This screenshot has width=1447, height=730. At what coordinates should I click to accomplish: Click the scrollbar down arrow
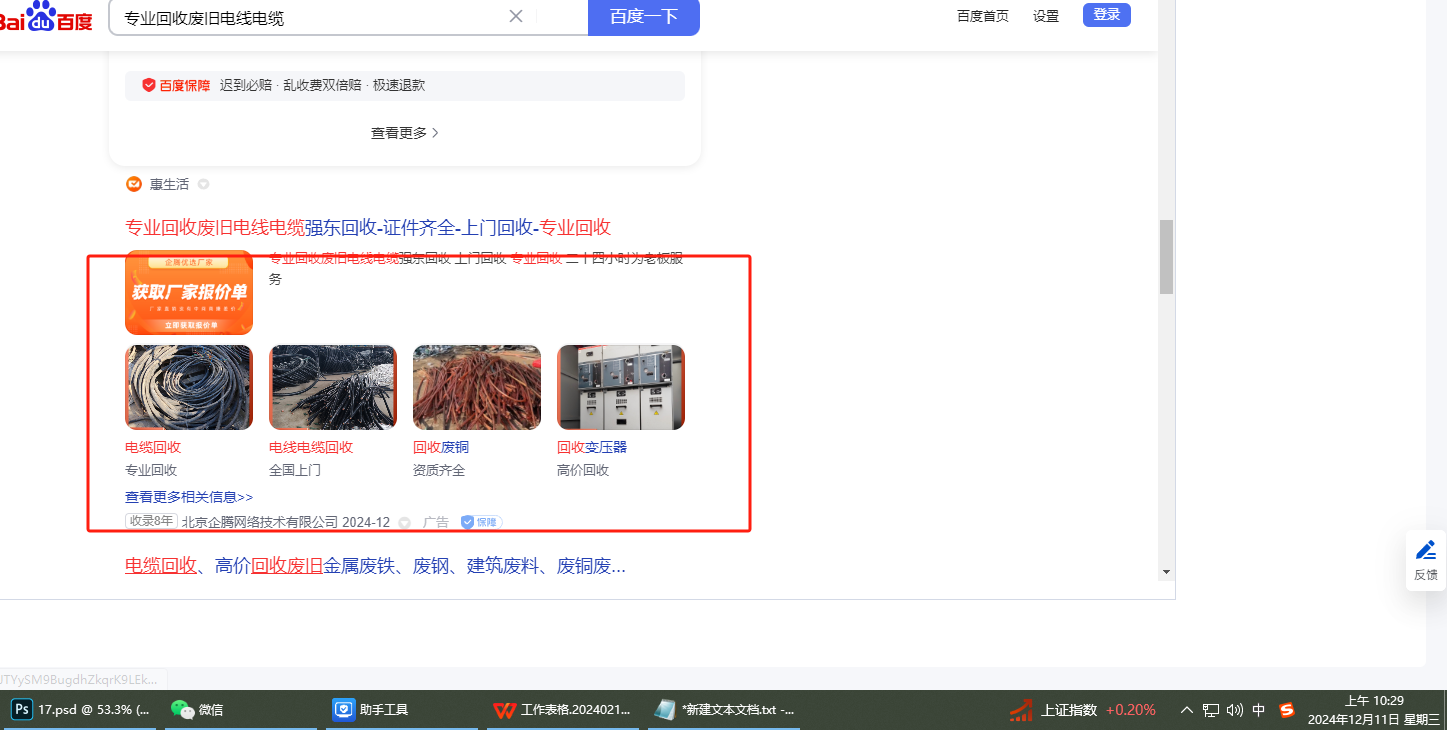coord(1166,572)
